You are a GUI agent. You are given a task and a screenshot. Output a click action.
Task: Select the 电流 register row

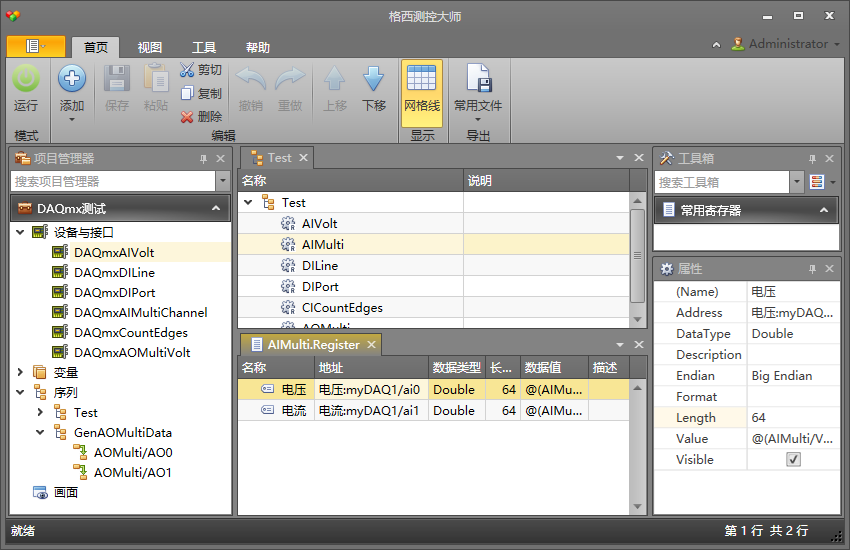click(433, 411)
